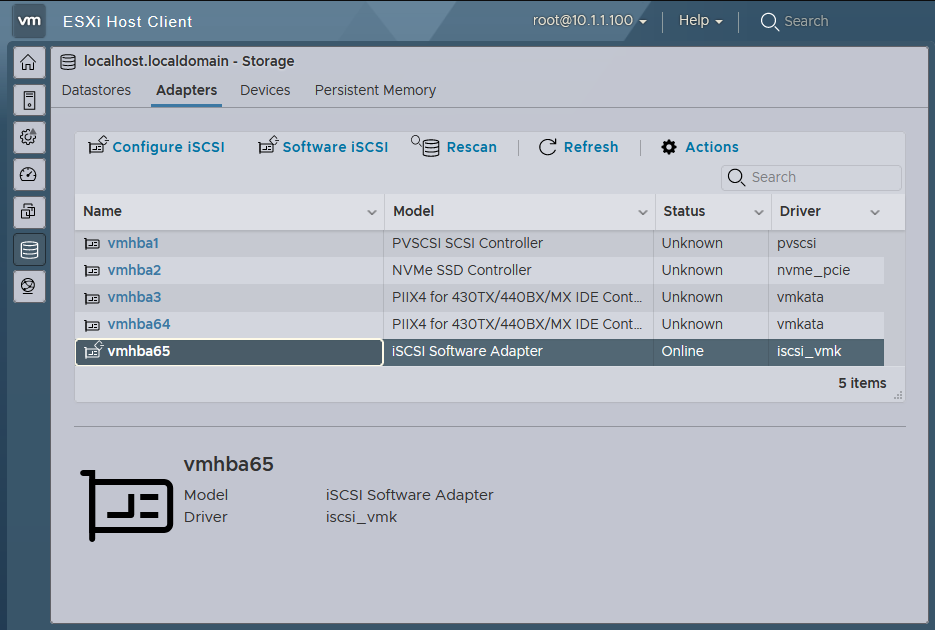Click the Rescan magnifier-disk icon
935x630 pixels.
click(x=425, y=146)
